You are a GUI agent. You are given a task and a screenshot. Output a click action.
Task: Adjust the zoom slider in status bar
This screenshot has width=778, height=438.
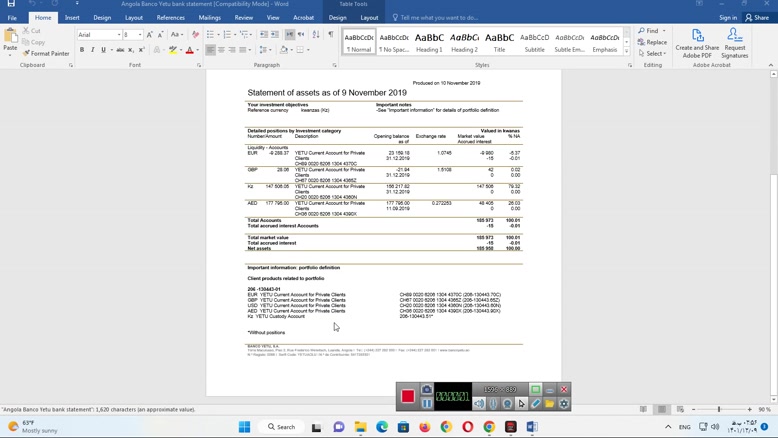[719, 409]
